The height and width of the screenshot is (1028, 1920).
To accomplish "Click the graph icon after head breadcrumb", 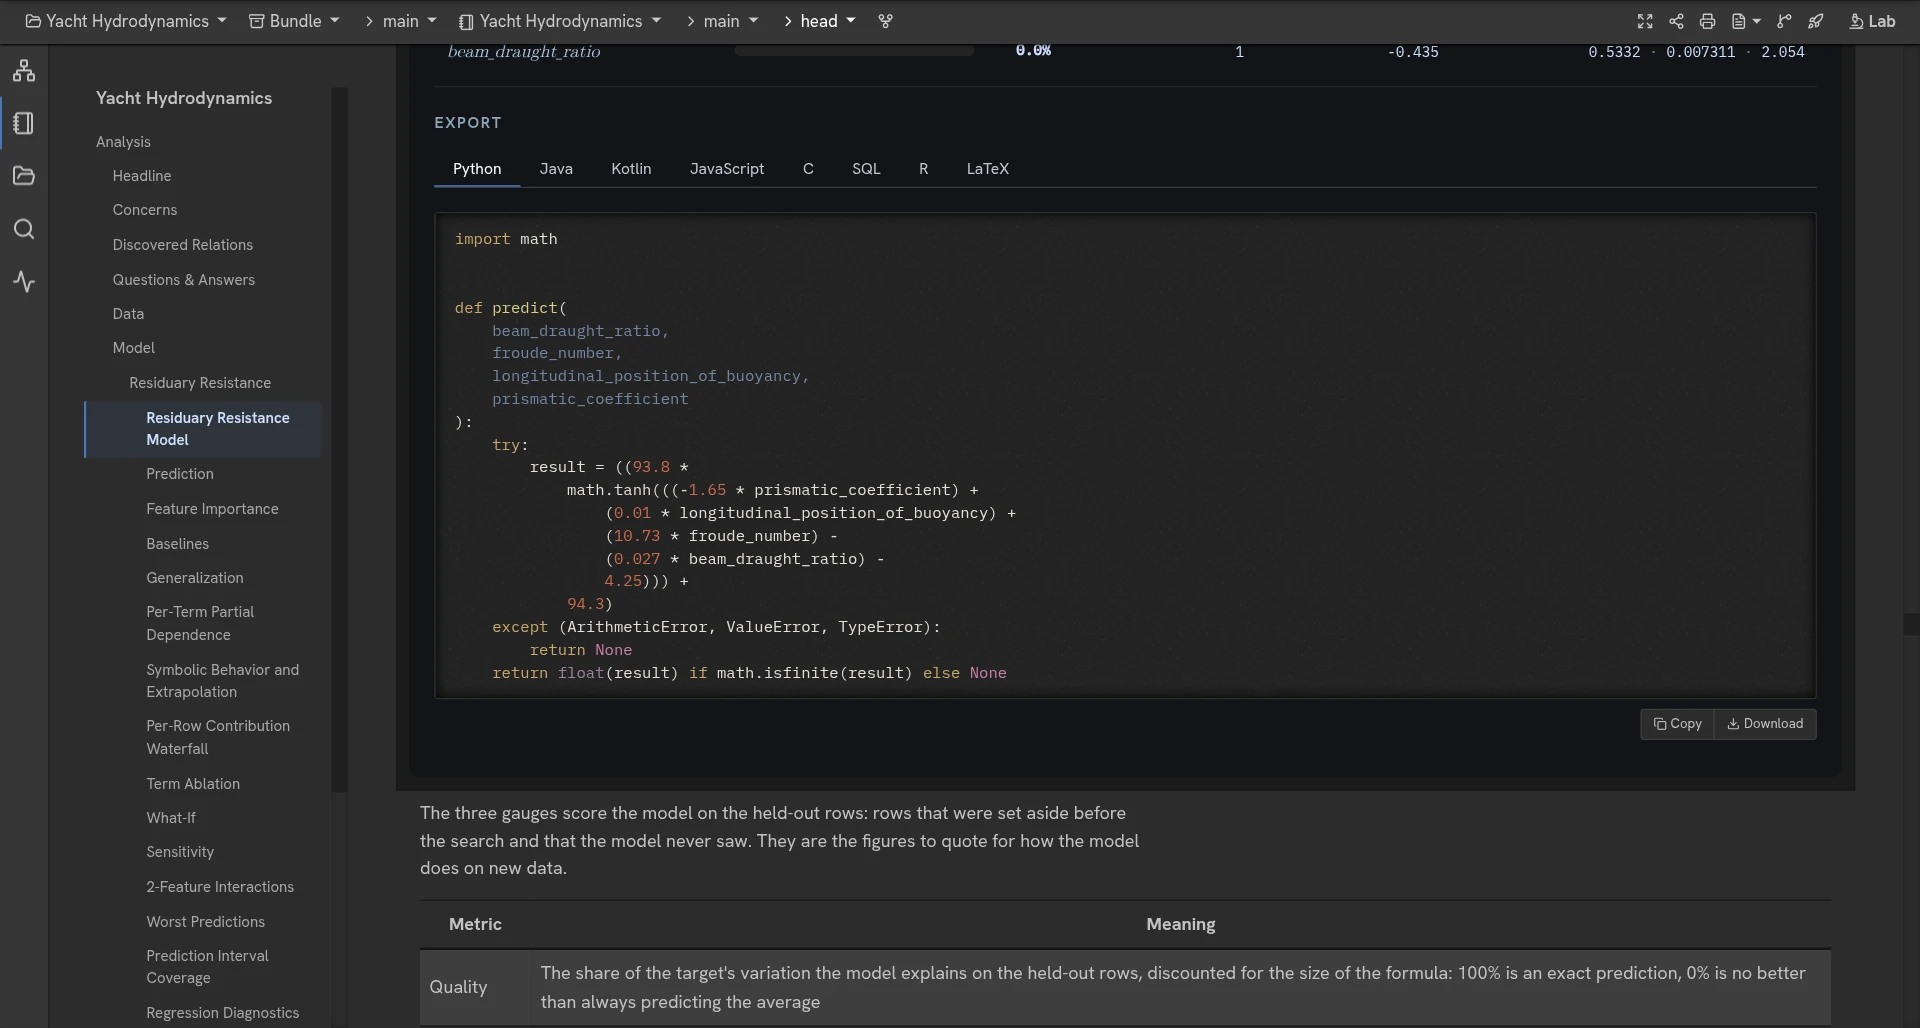I will click(x=885, y=21).
